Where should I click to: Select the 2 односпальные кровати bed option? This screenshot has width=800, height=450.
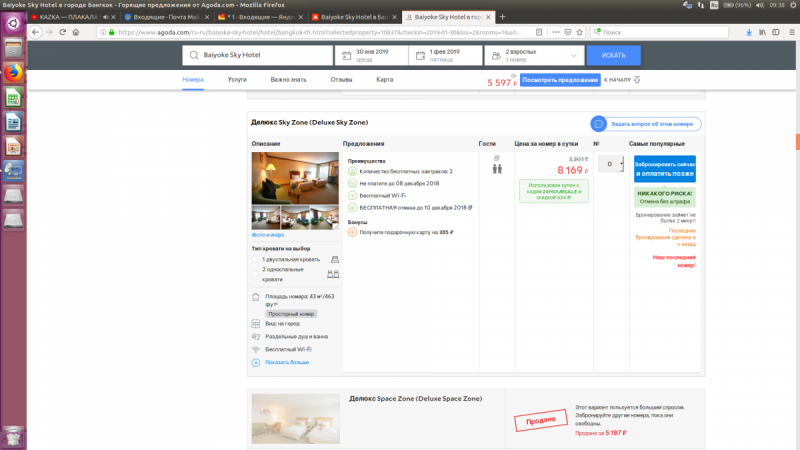click(255, 274)
